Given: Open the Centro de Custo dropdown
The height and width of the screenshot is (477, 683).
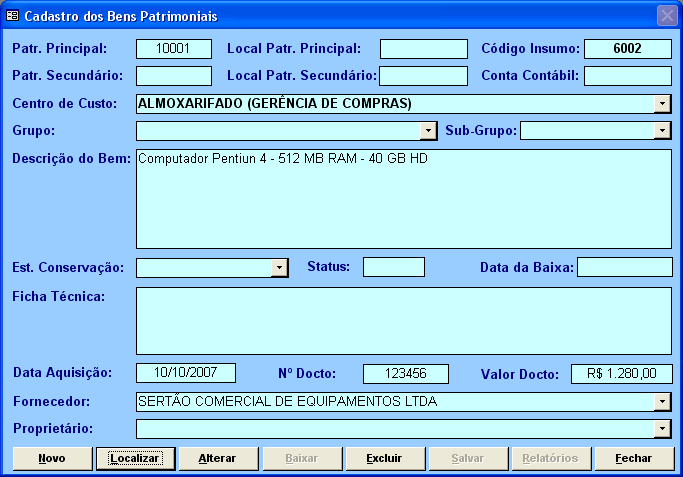Looking at the screenshot, I should (663, 104).
